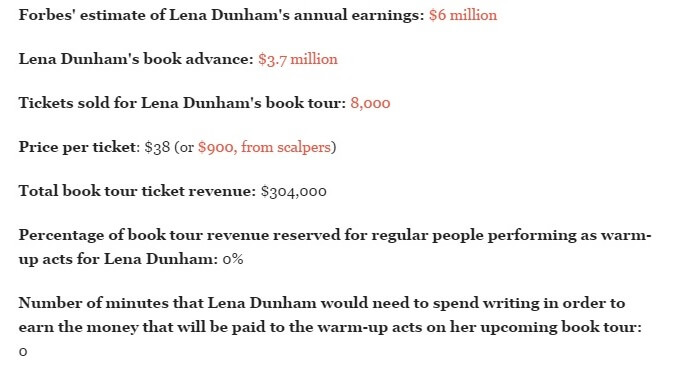Click the "Tickets sold for Lena Dunham's book tour:" label
The image size is (688, 381).
[x=182, y=103]
